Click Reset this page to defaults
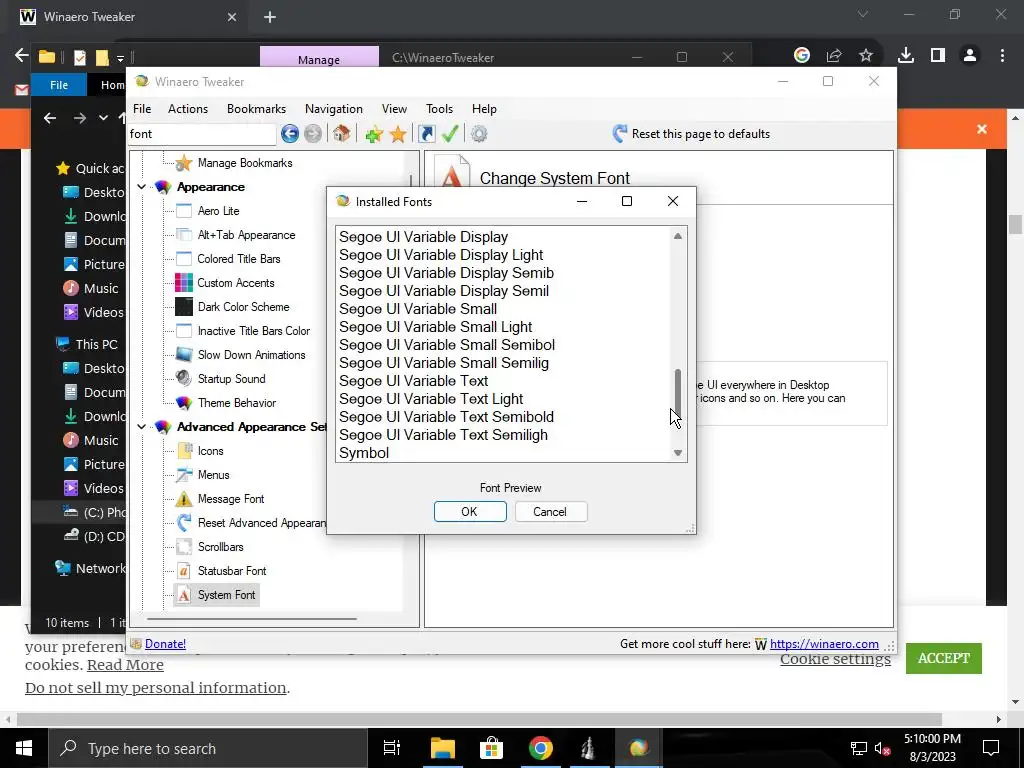Viewport: 1024px width, 768px height. click(x=691, y=134)
